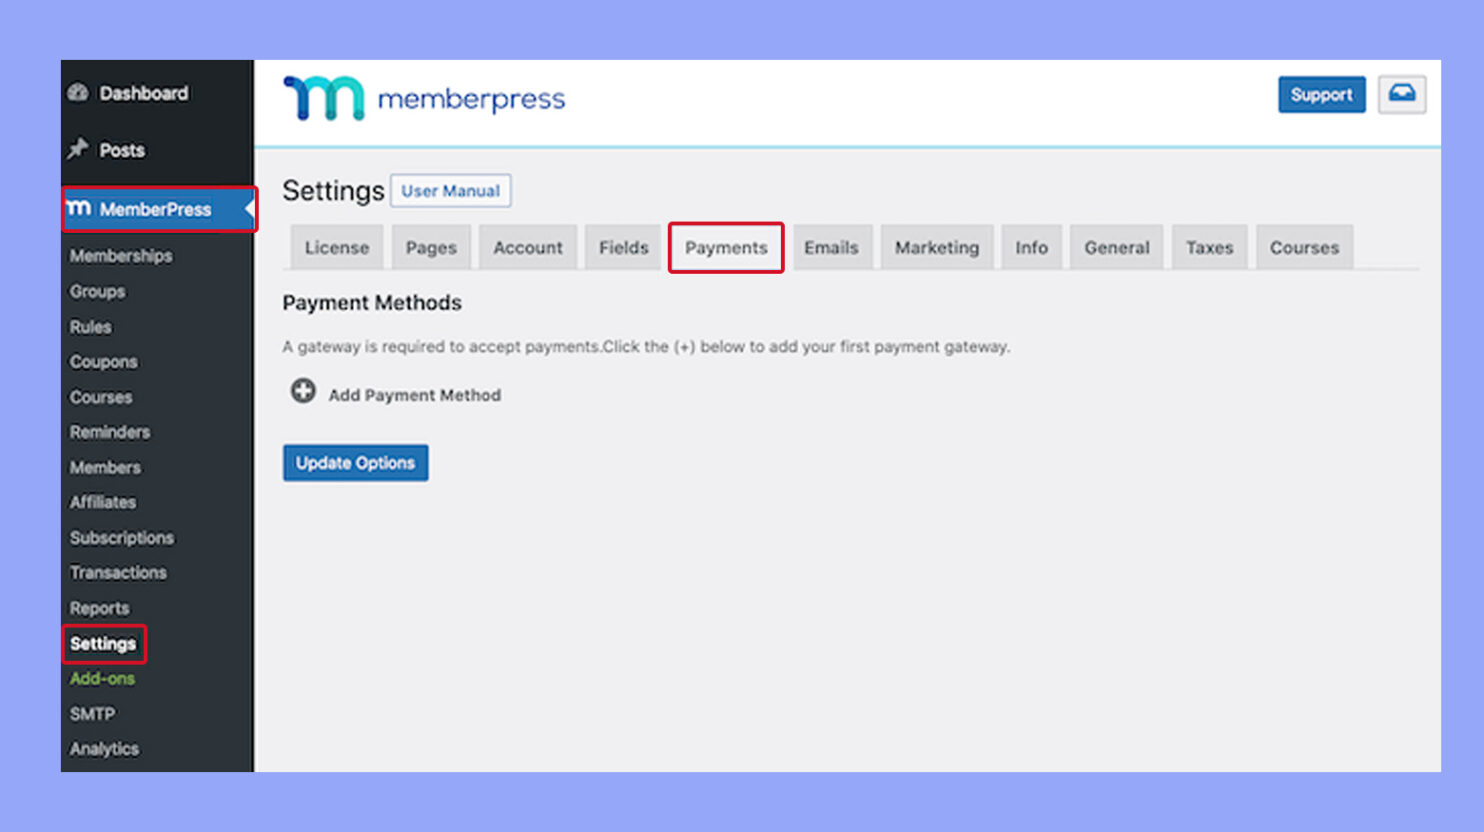This screenshot has height=832, width=1484.
Task: Click the Support button
Action: coord(1321,94)
